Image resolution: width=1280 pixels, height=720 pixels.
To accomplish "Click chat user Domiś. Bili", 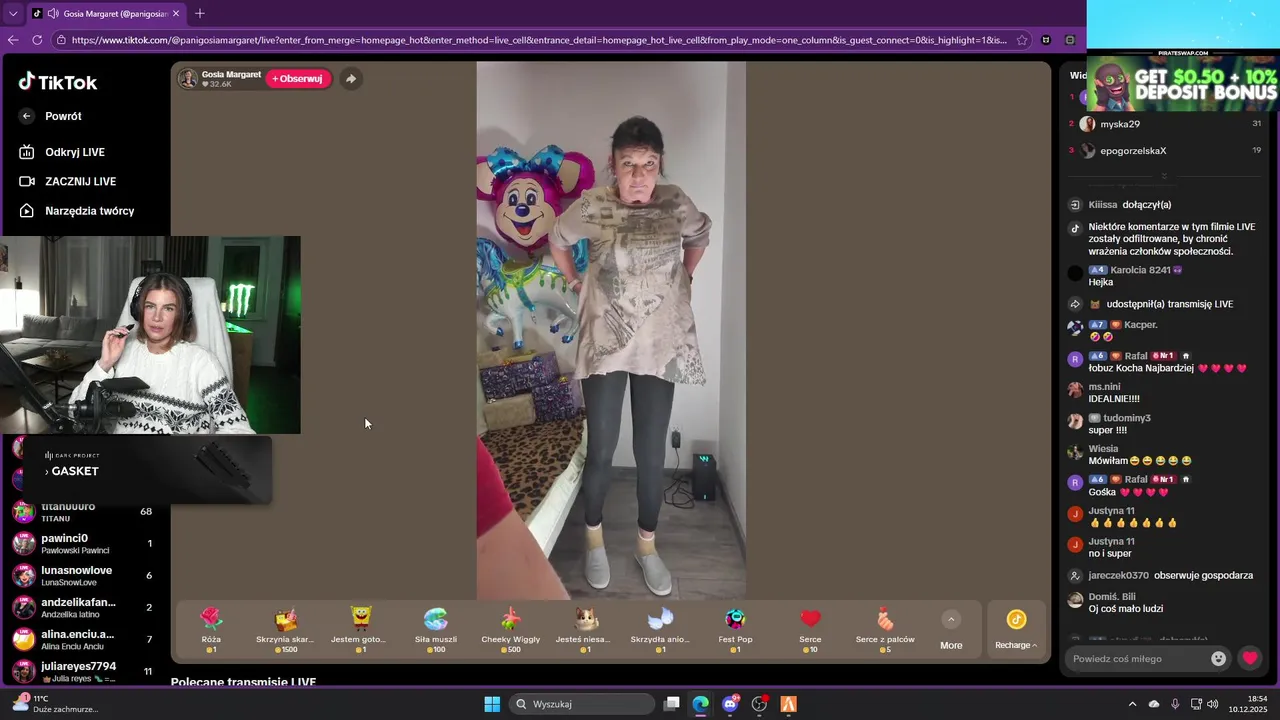I will click(x=1112, y=597).
